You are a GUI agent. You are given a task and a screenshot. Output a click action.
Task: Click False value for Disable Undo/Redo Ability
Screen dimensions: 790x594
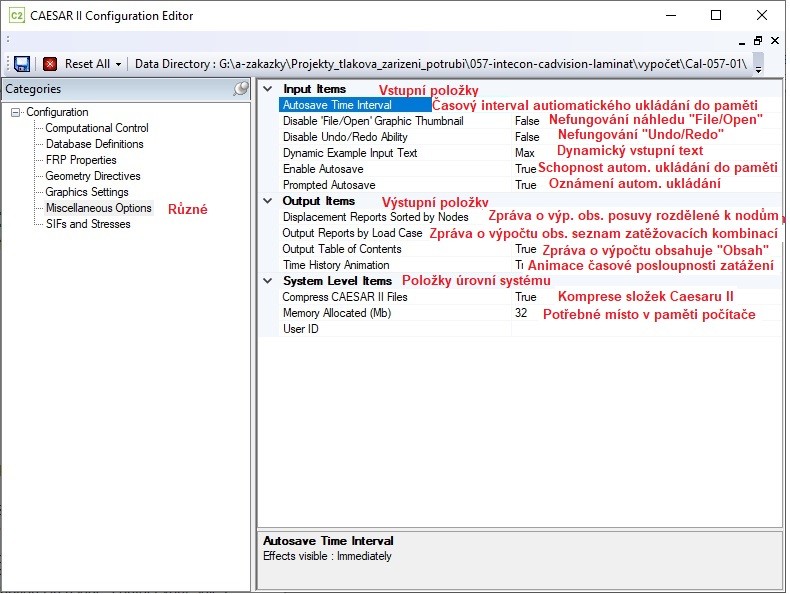coord(527,137)
